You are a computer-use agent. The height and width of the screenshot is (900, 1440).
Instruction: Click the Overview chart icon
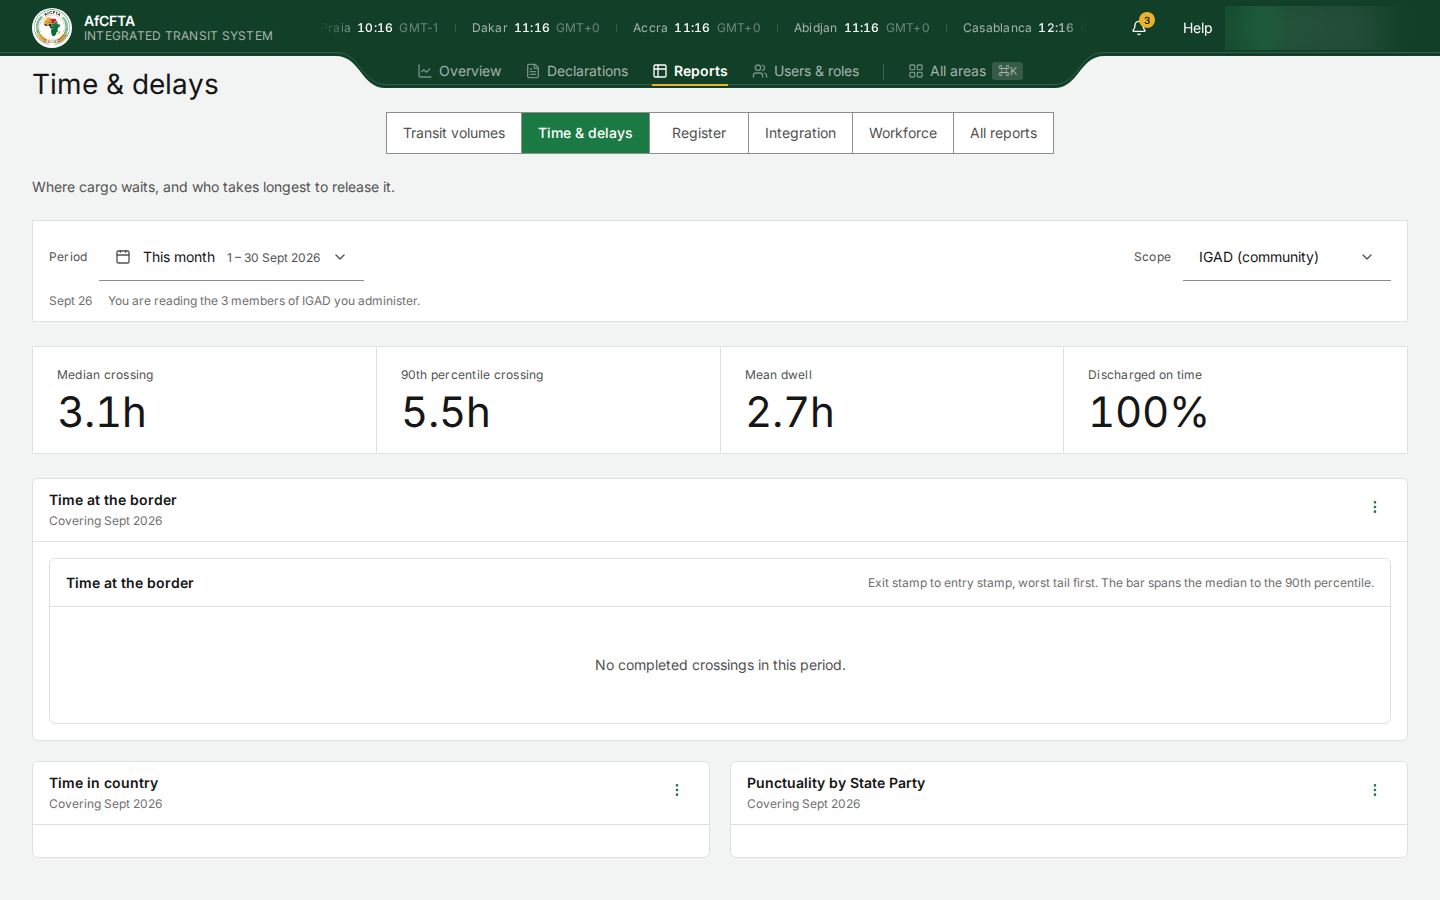[x=425, y=71]
